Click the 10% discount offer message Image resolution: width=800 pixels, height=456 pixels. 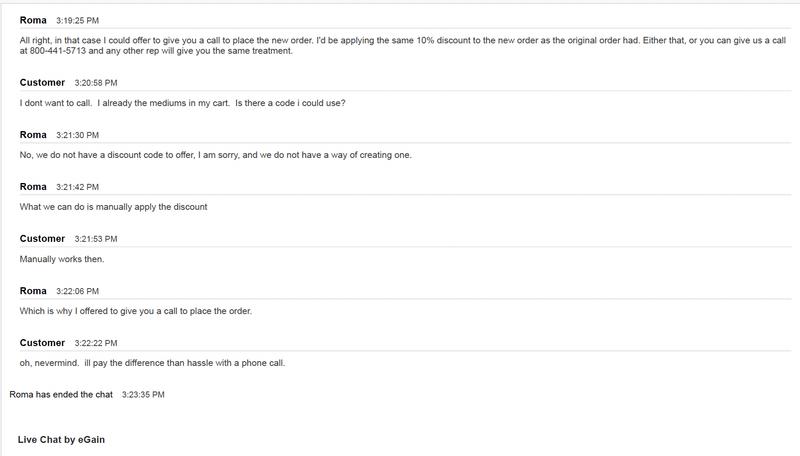pos(403,45)
